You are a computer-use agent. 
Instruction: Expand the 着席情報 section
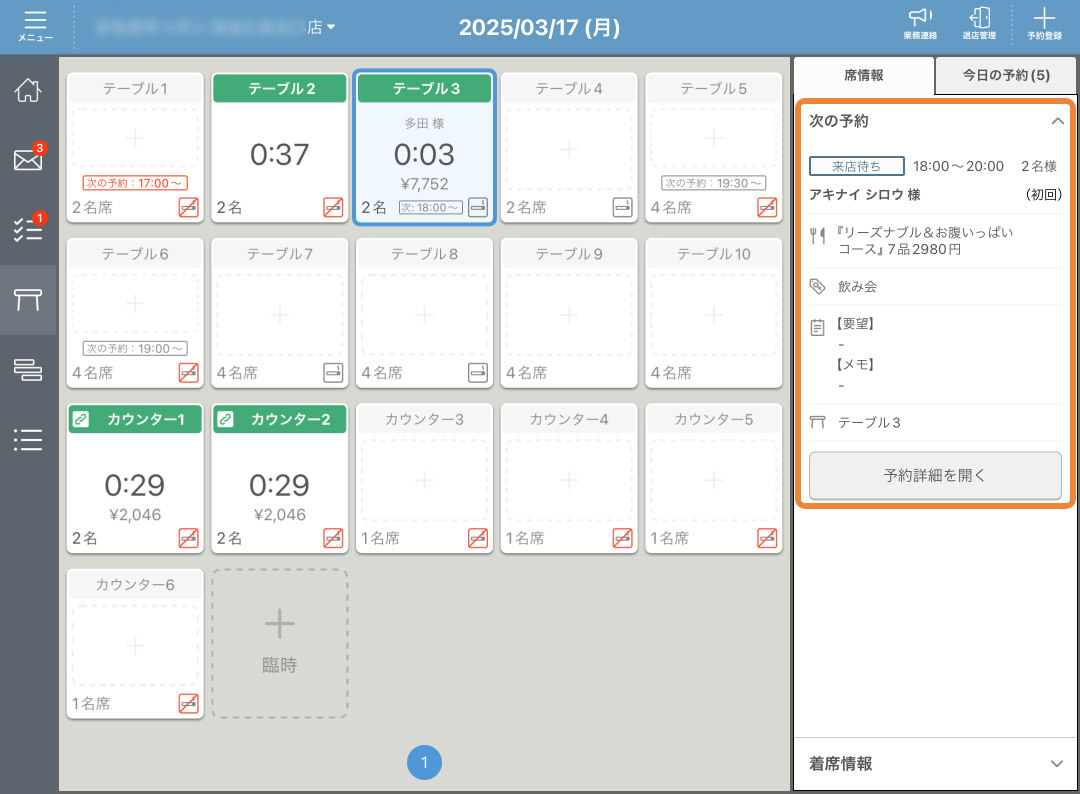click(1057, 764)
